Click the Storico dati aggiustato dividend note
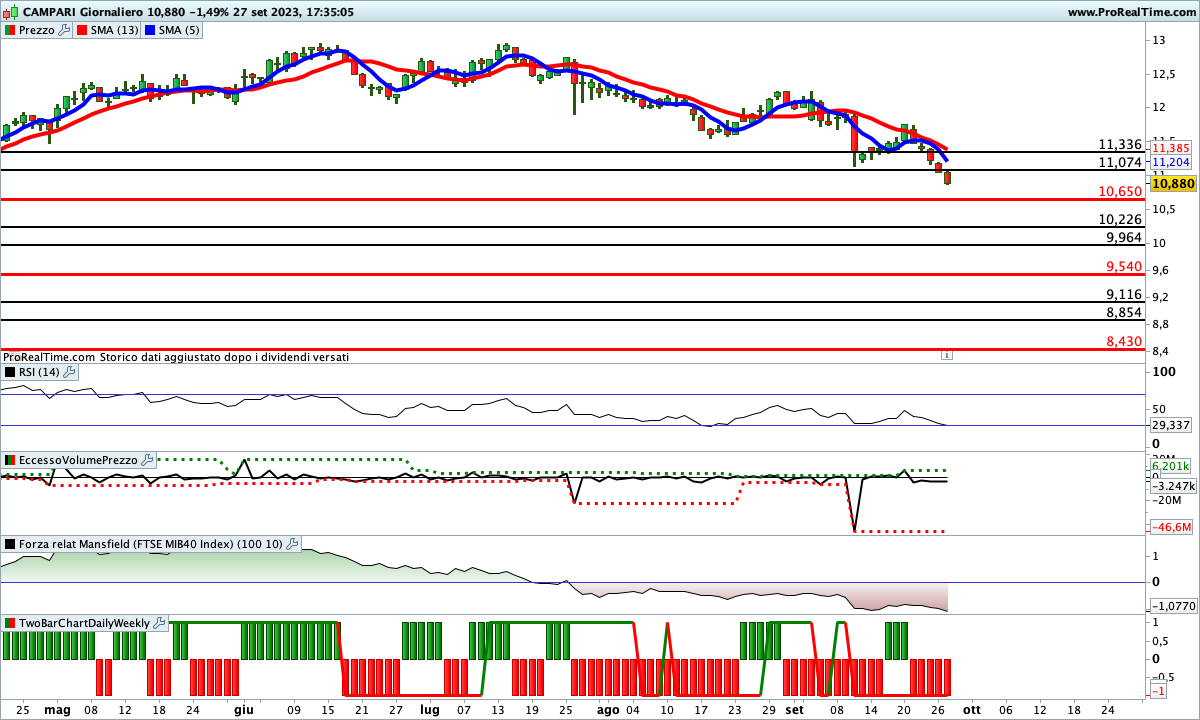1200x720 pixels. point(224,356)
